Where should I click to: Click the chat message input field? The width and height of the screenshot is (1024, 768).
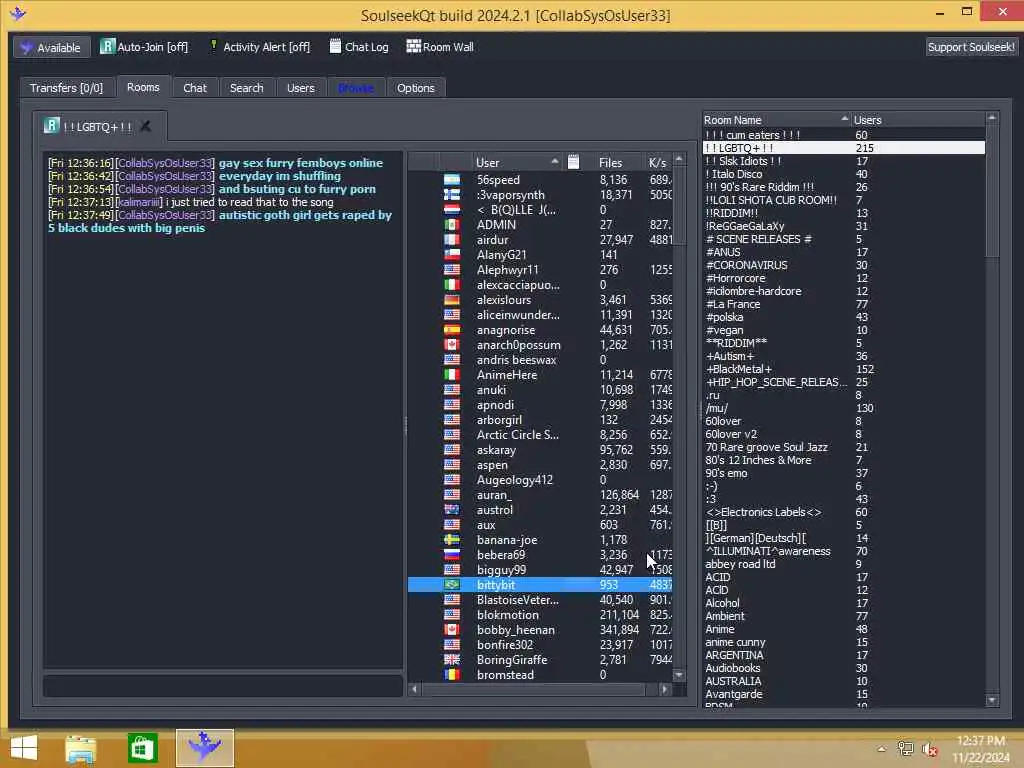point(223,686)
